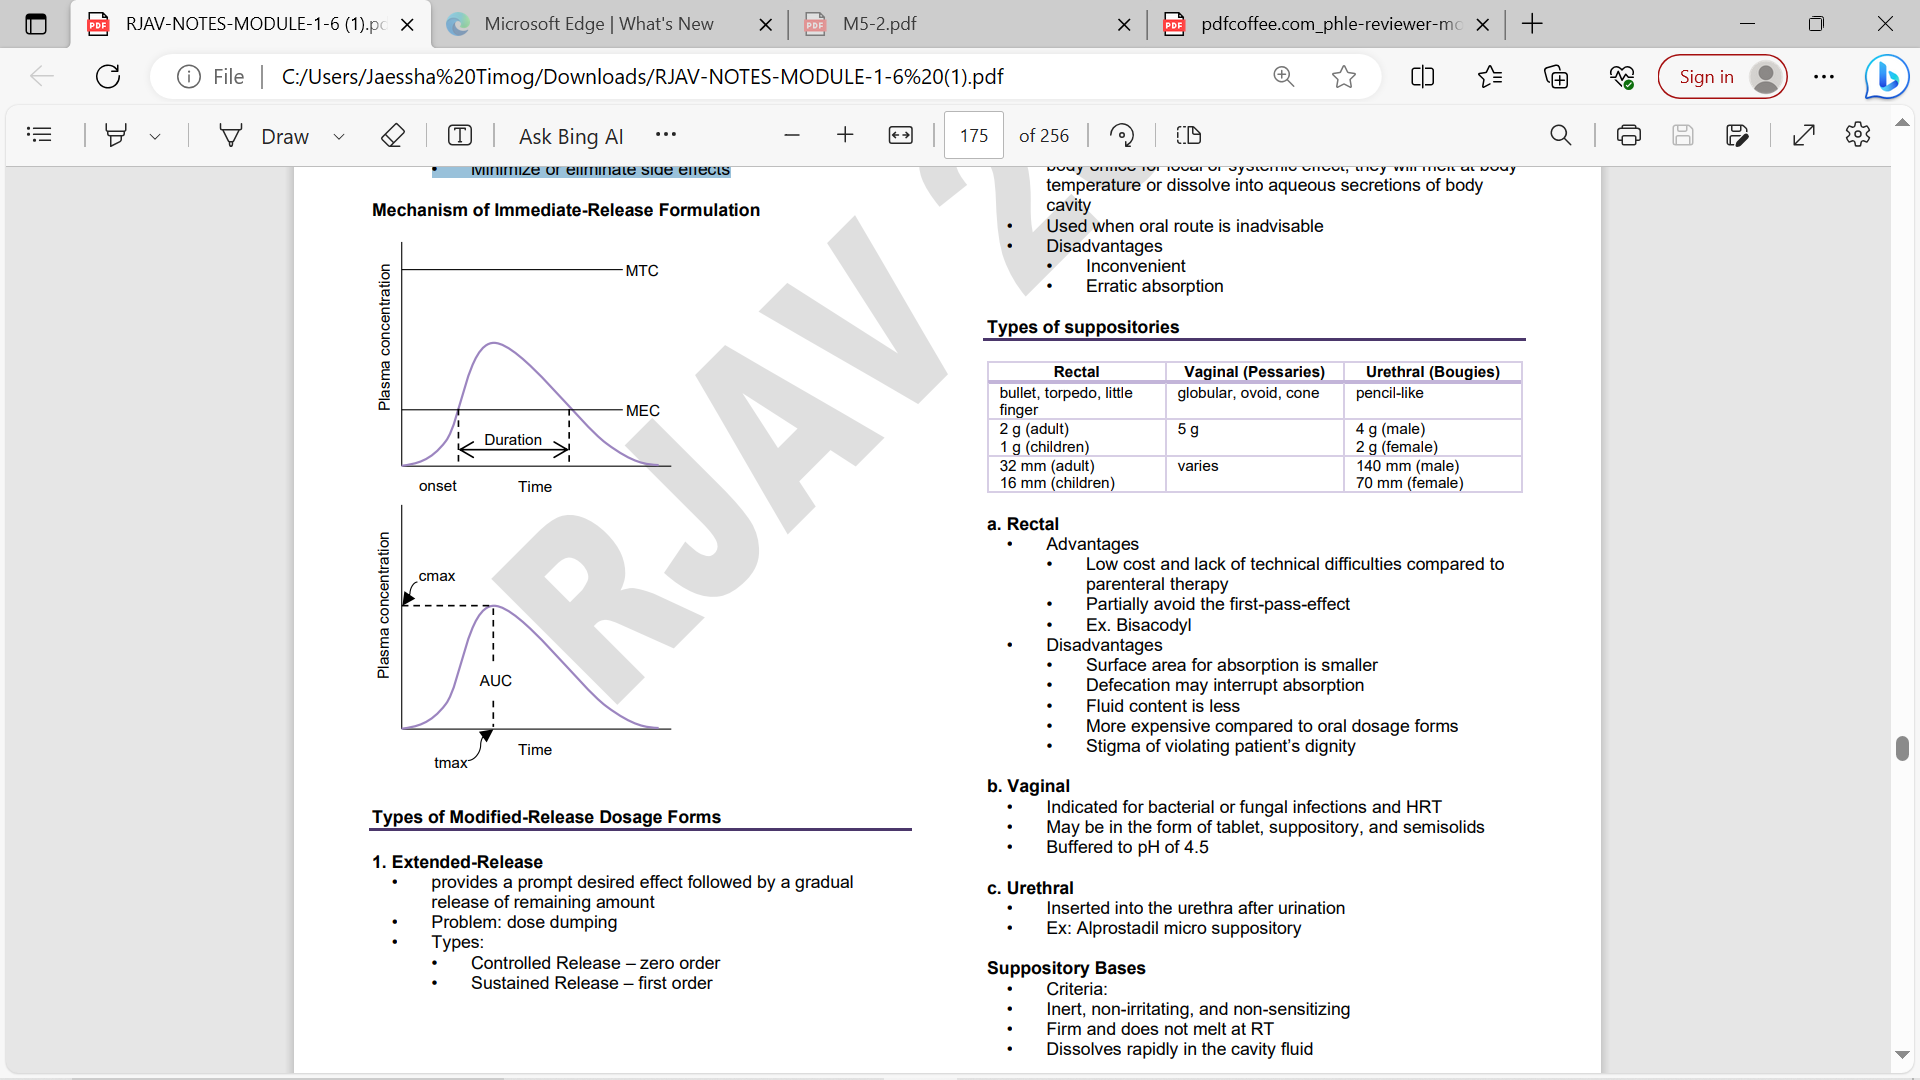The image size is (1920, 1080).
Task: Rotate the PDF page
Action: pos(1122,135)
